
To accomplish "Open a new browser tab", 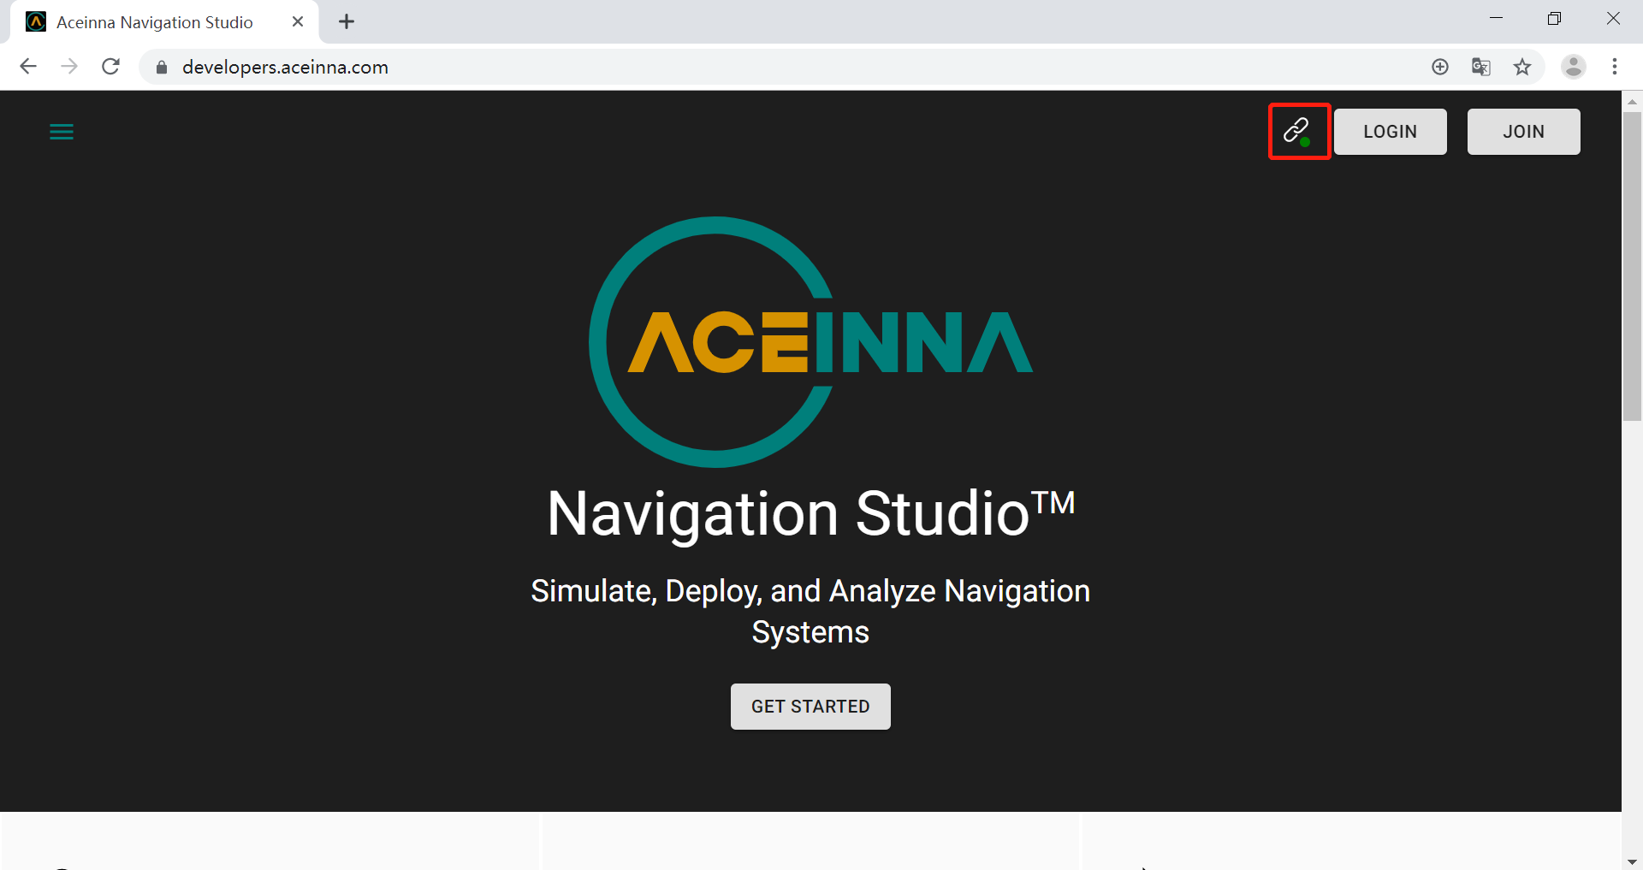I will click(x=346, y=22).
